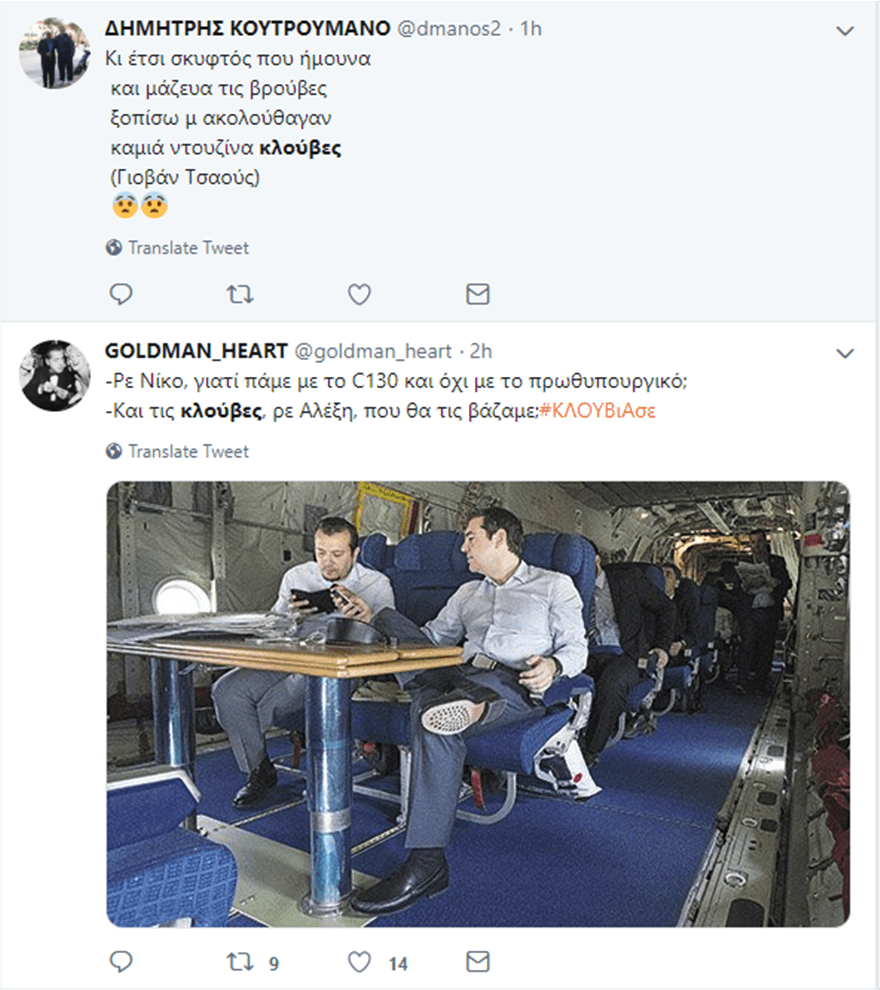The width and height of the screenshot is (880, 990).
Task: Reply to the dmanos2 tweet
Action: [121, 294]
